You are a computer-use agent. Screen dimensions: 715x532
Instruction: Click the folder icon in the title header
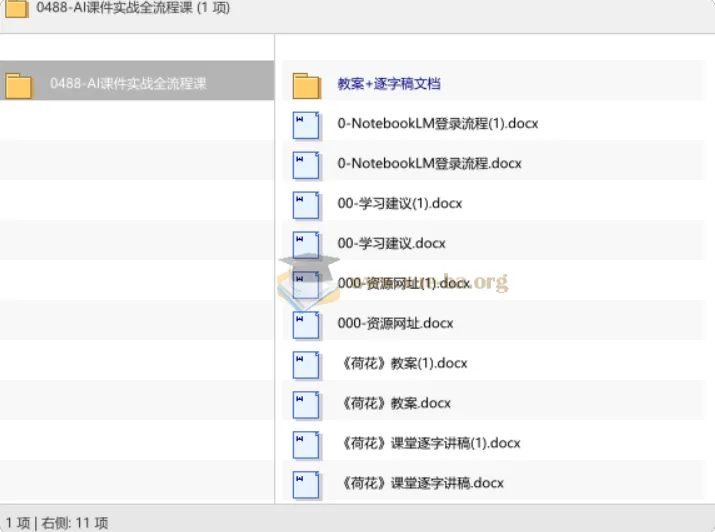[17, 8]
